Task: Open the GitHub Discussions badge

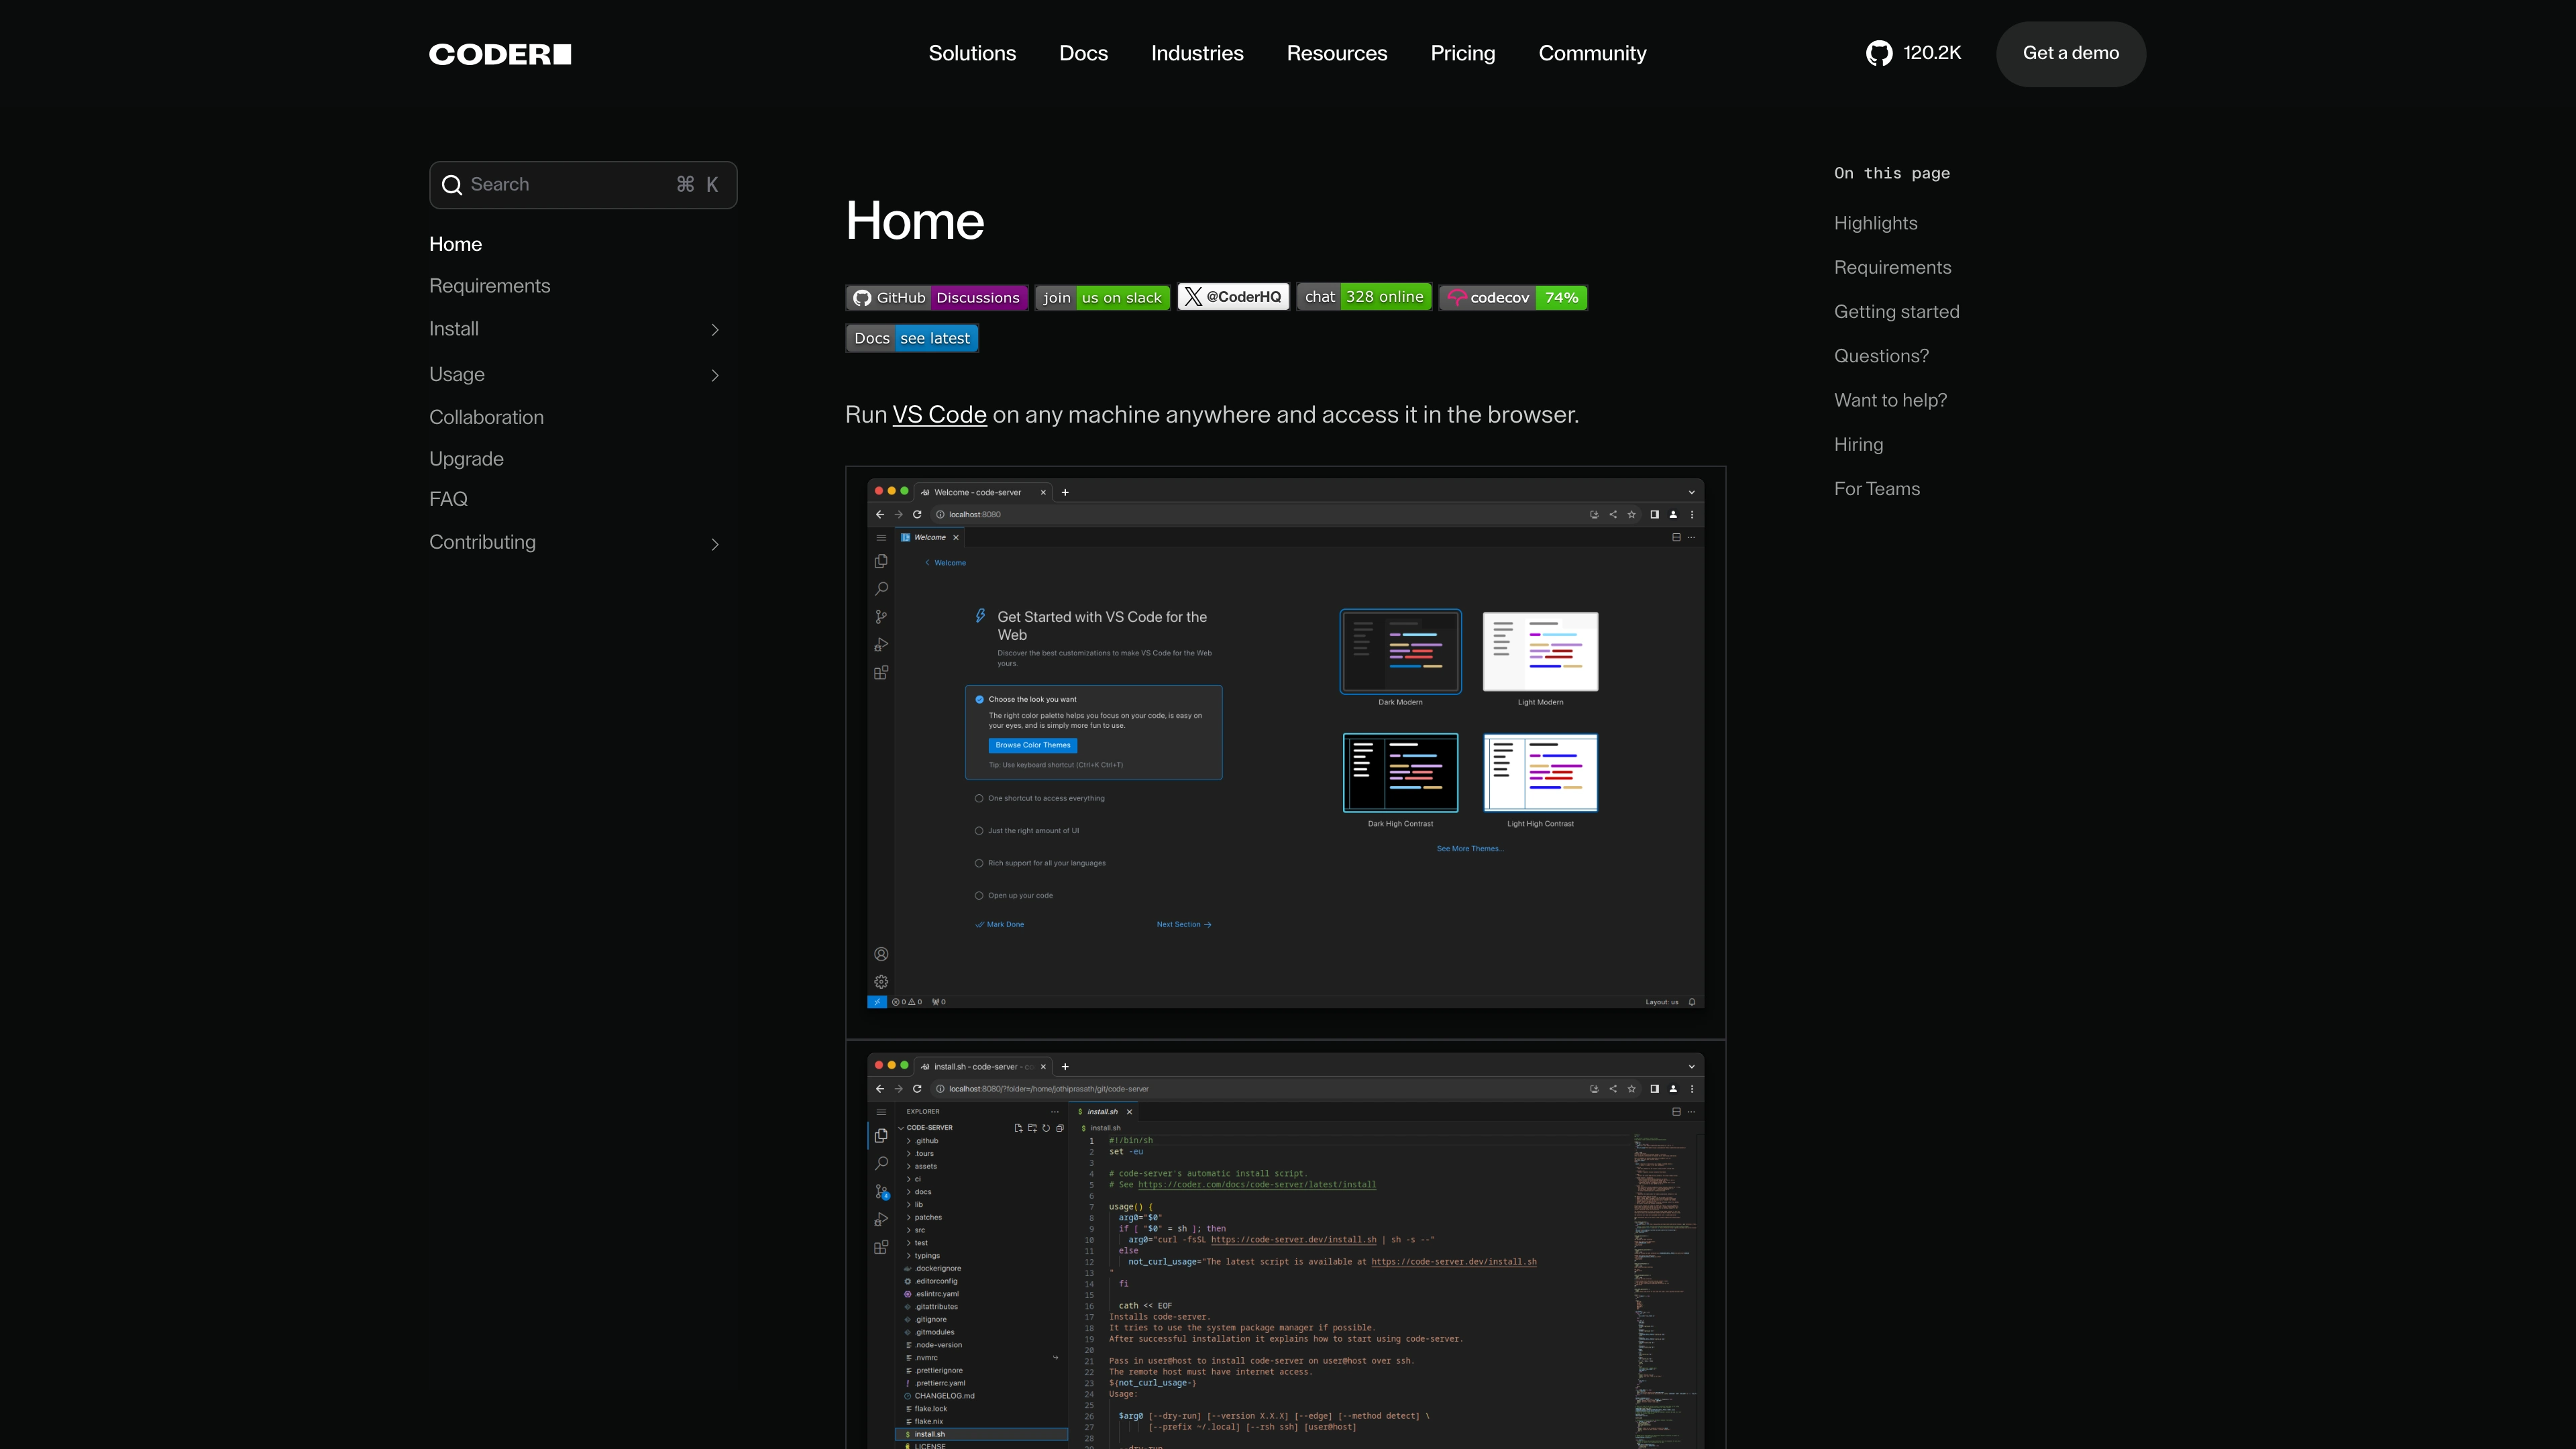Action: tap(936, 298)
